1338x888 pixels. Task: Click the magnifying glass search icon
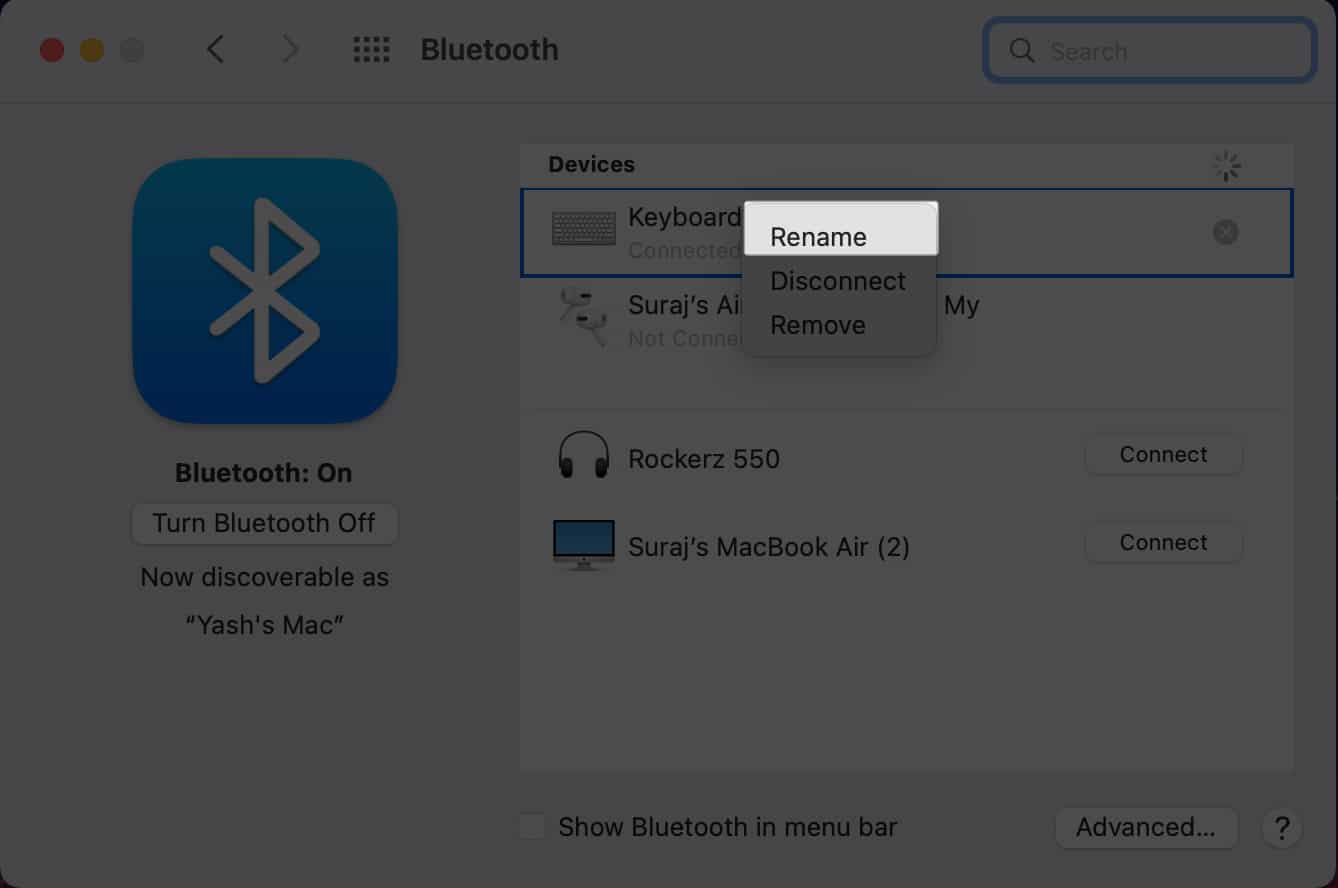(1021, 50)
